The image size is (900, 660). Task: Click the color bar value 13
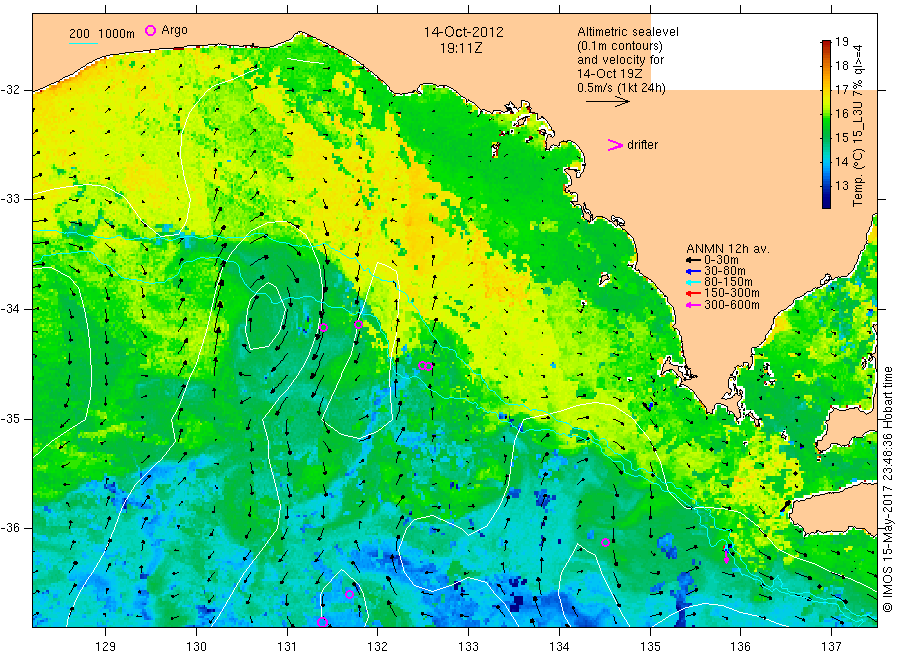coord(841,185)
